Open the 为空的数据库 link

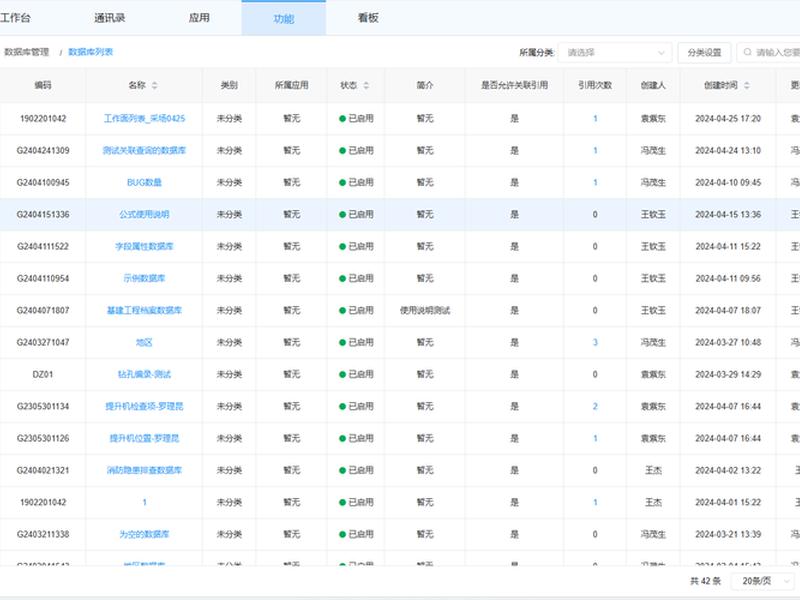144,534
